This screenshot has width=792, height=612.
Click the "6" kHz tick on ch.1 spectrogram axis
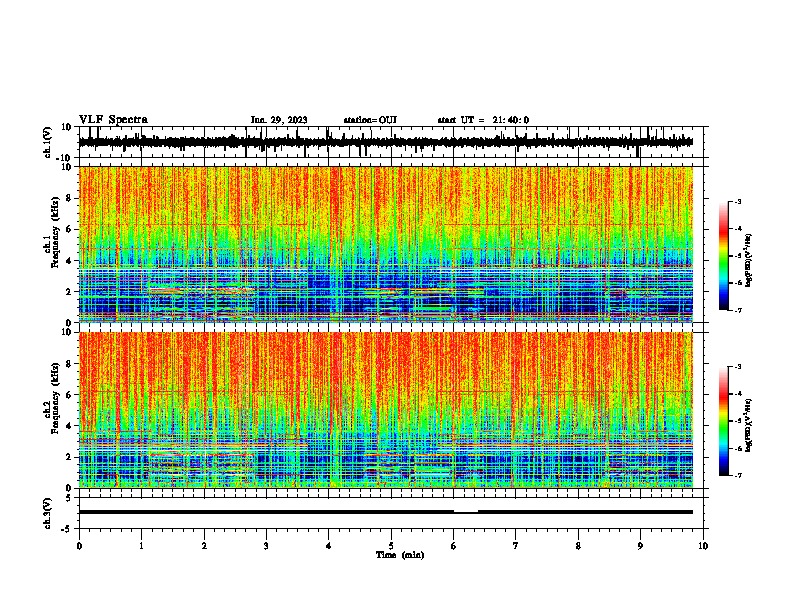tap(69, 229)
